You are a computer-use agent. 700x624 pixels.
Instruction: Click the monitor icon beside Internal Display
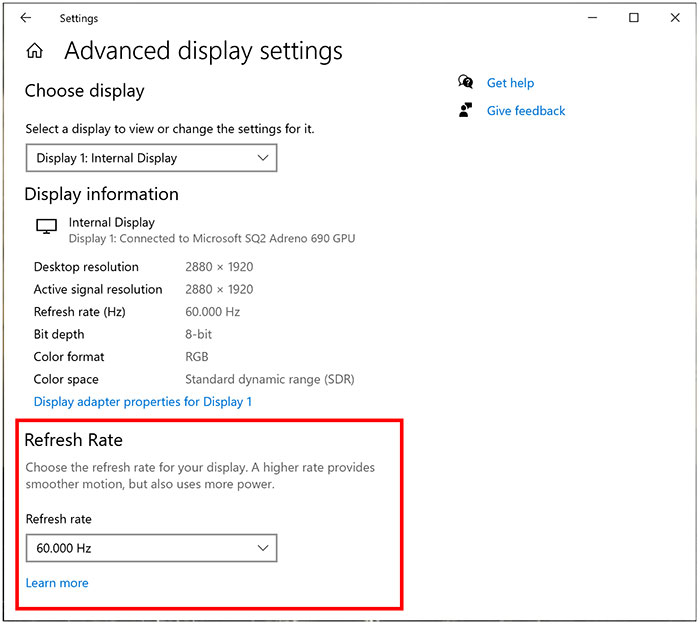(46, 228)
